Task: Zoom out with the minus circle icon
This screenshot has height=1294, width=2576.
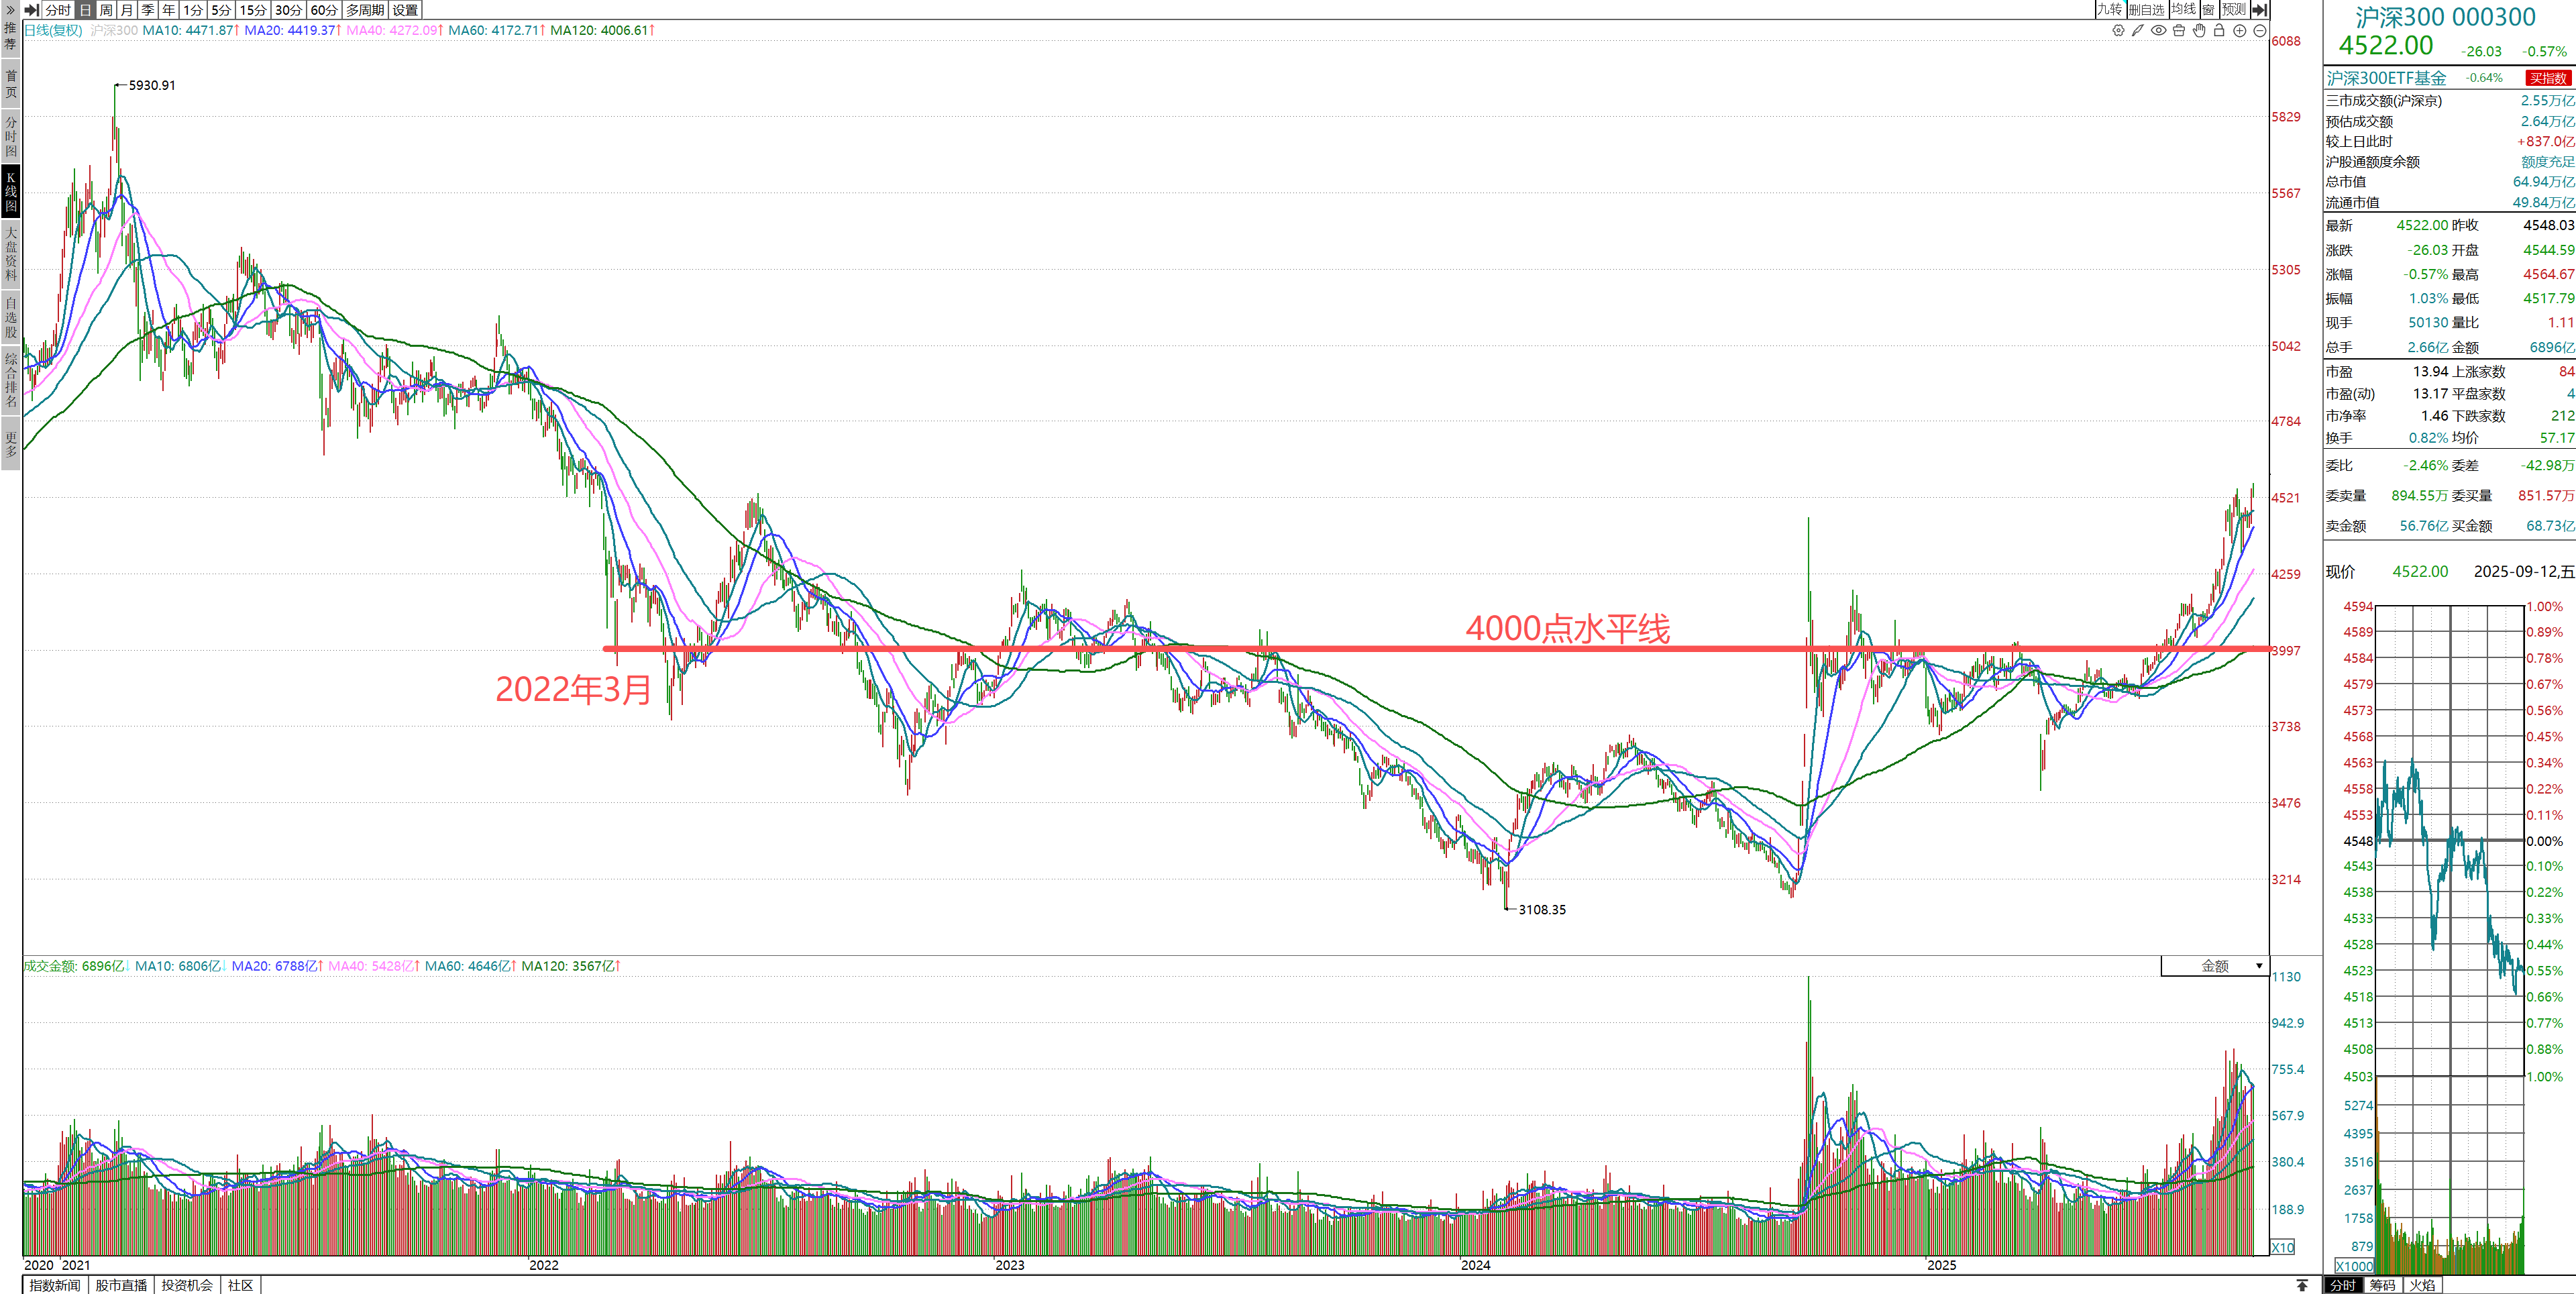Action: point(2259,31)
